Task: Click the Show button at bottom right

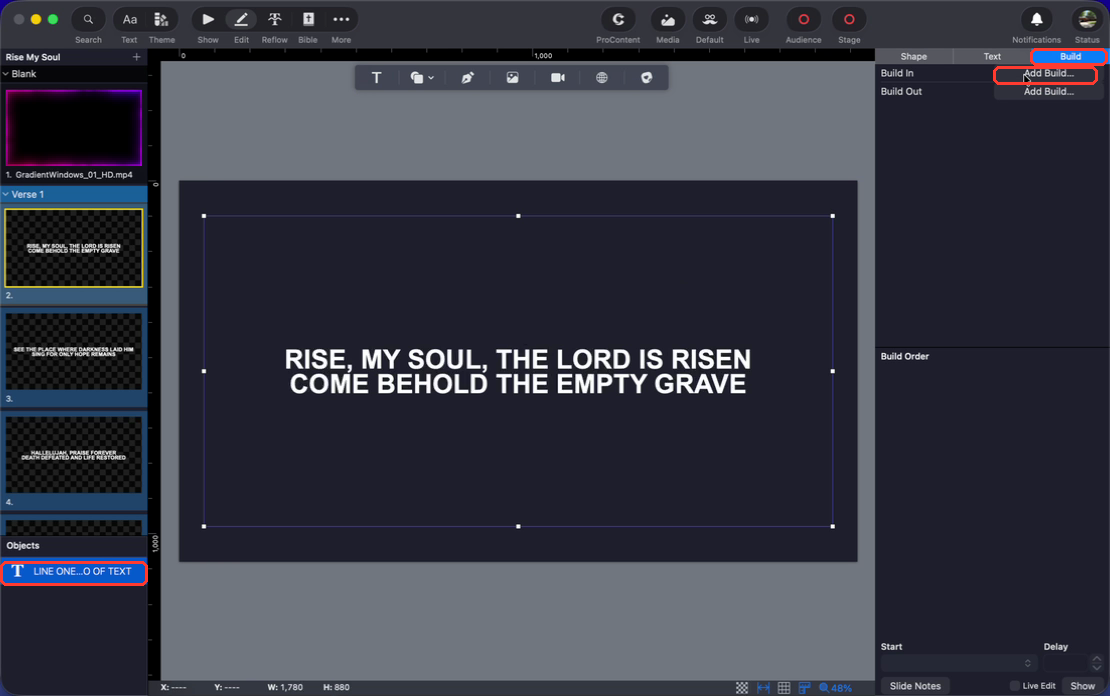Action: click(x=1082, y=686)
